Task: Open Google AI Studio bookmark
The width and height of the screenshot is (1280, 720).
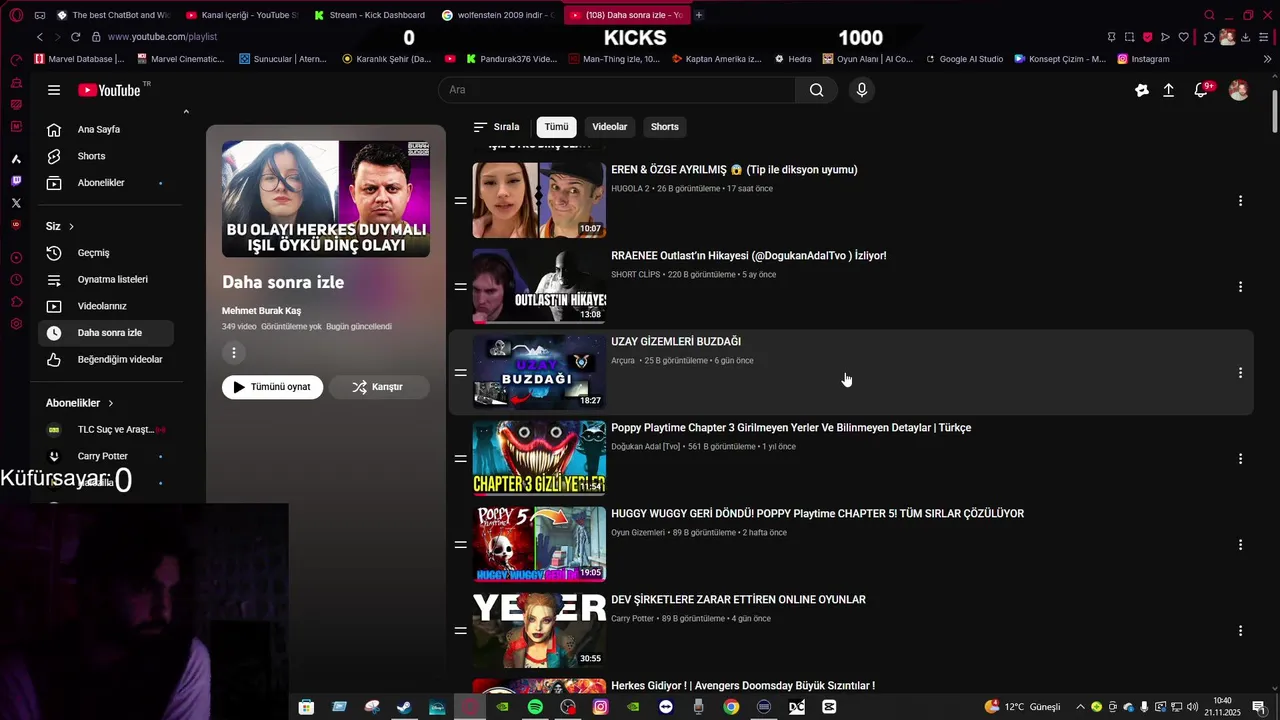Action: tap(963, 59)
